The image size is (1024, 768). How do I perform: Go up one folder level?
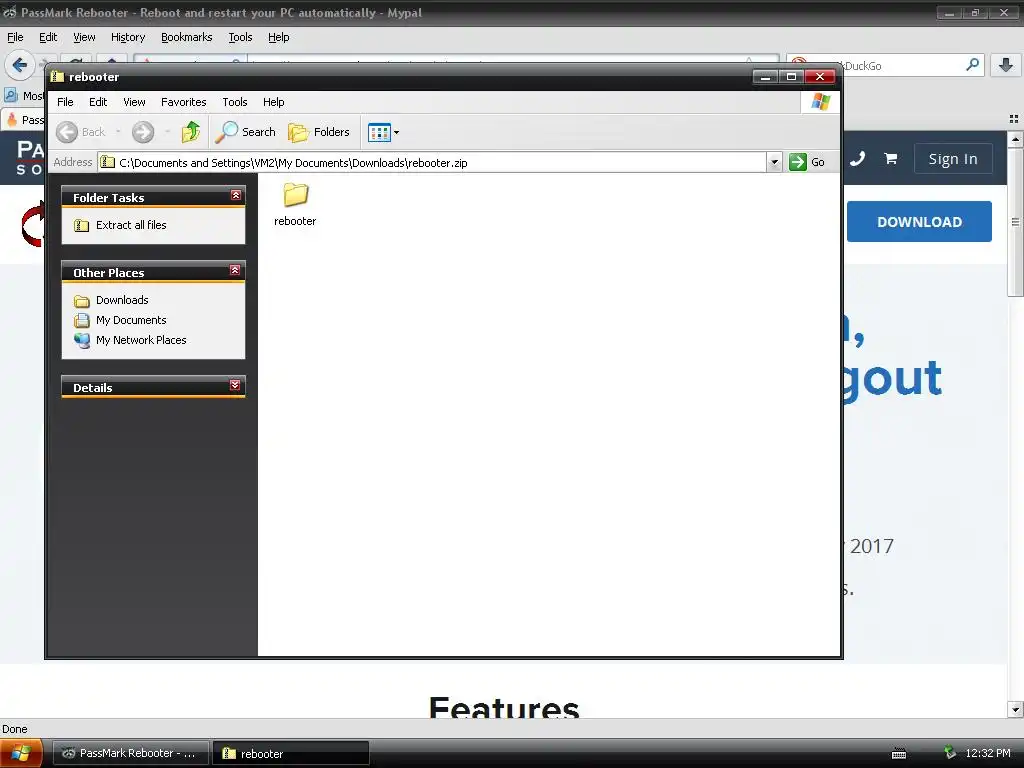click(191, 132)
